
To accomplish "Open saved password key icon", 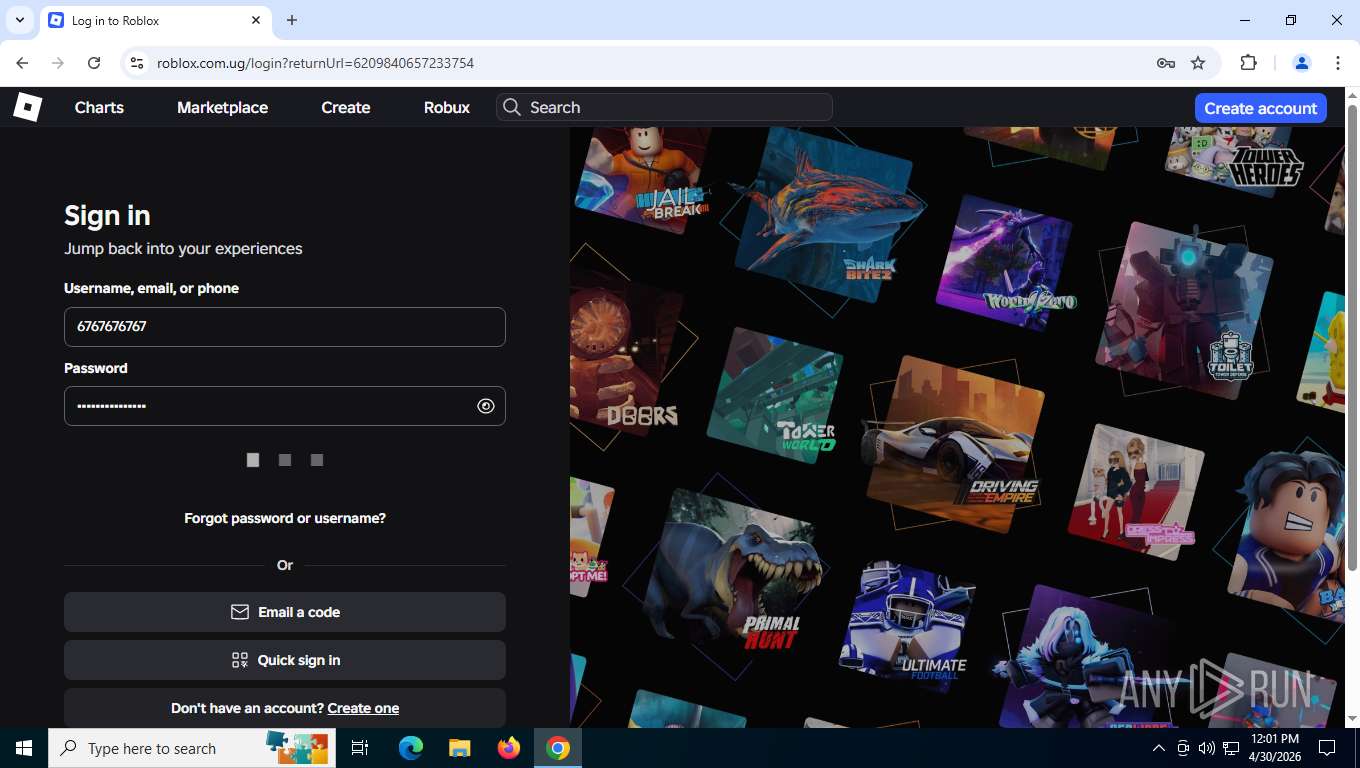I will pyautogui.click(x=1166, y=63).
